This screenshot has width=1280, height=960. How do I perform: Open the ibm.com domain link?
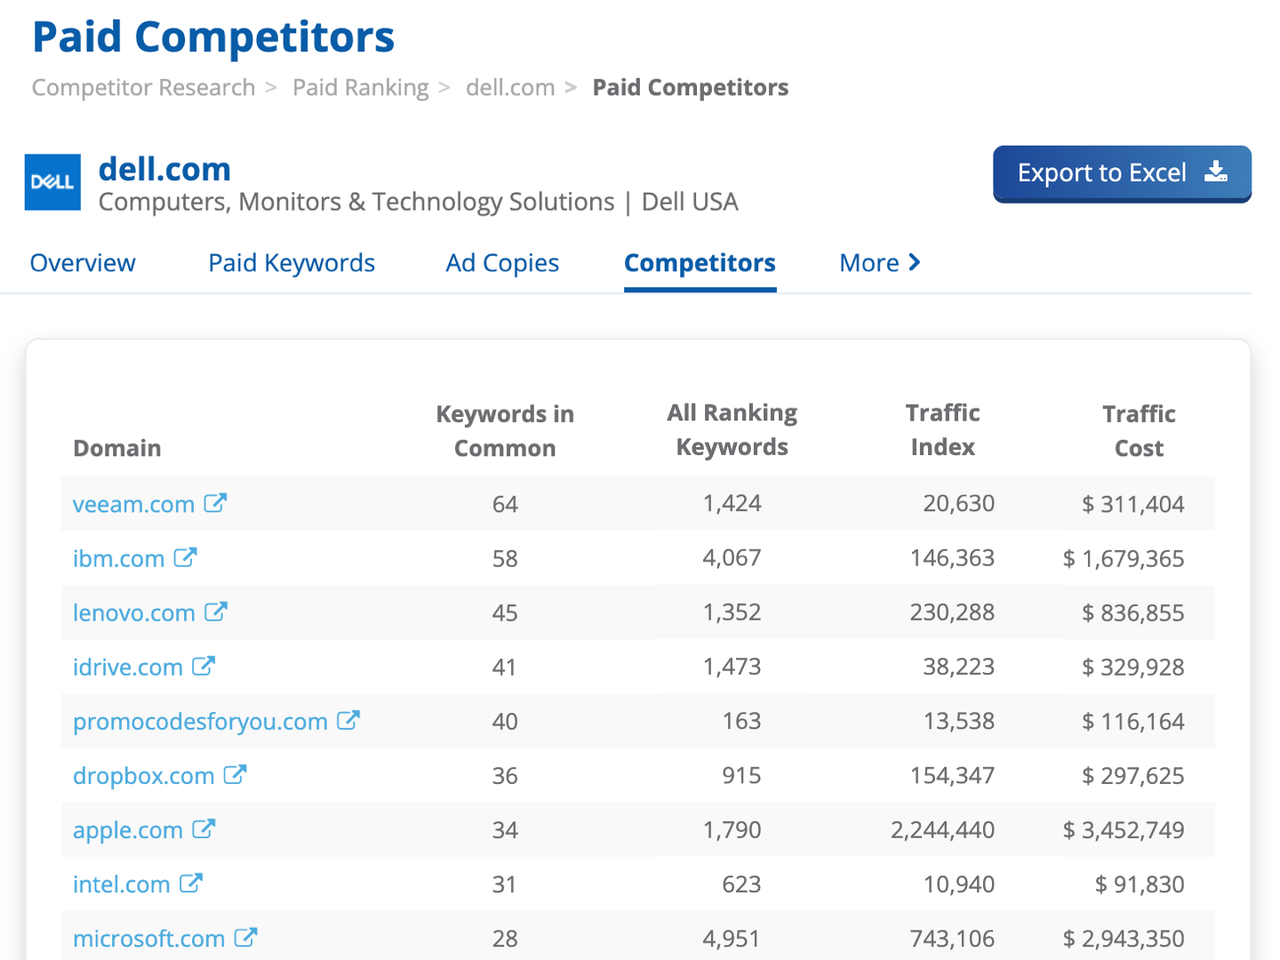pyautogui.click(x=119, y=558)
